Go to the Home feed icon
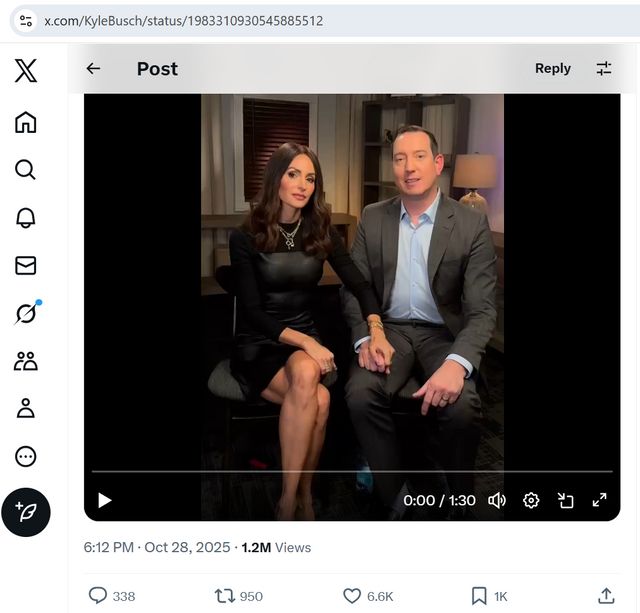The height and width of the screenshot is (613, 640). click(26, 123)
